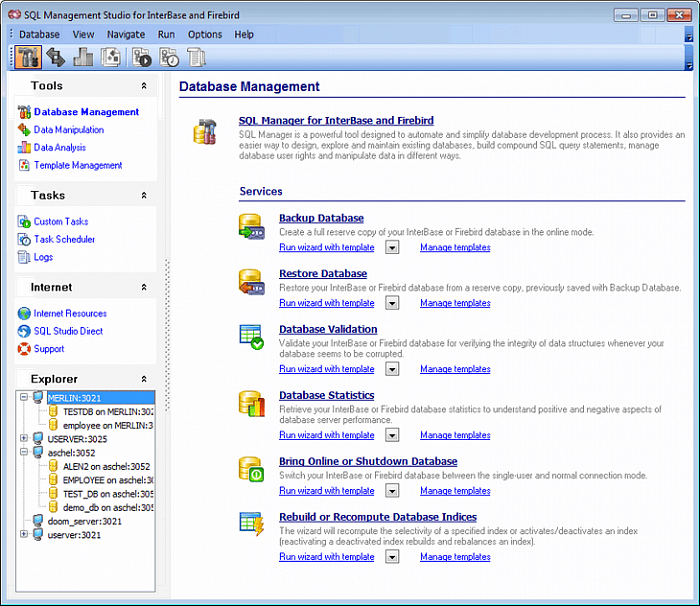This screenshot has height=606, width=700.
Task: Click Bring Online or Shutdown Database link
Action: click(x=368, y=462)
